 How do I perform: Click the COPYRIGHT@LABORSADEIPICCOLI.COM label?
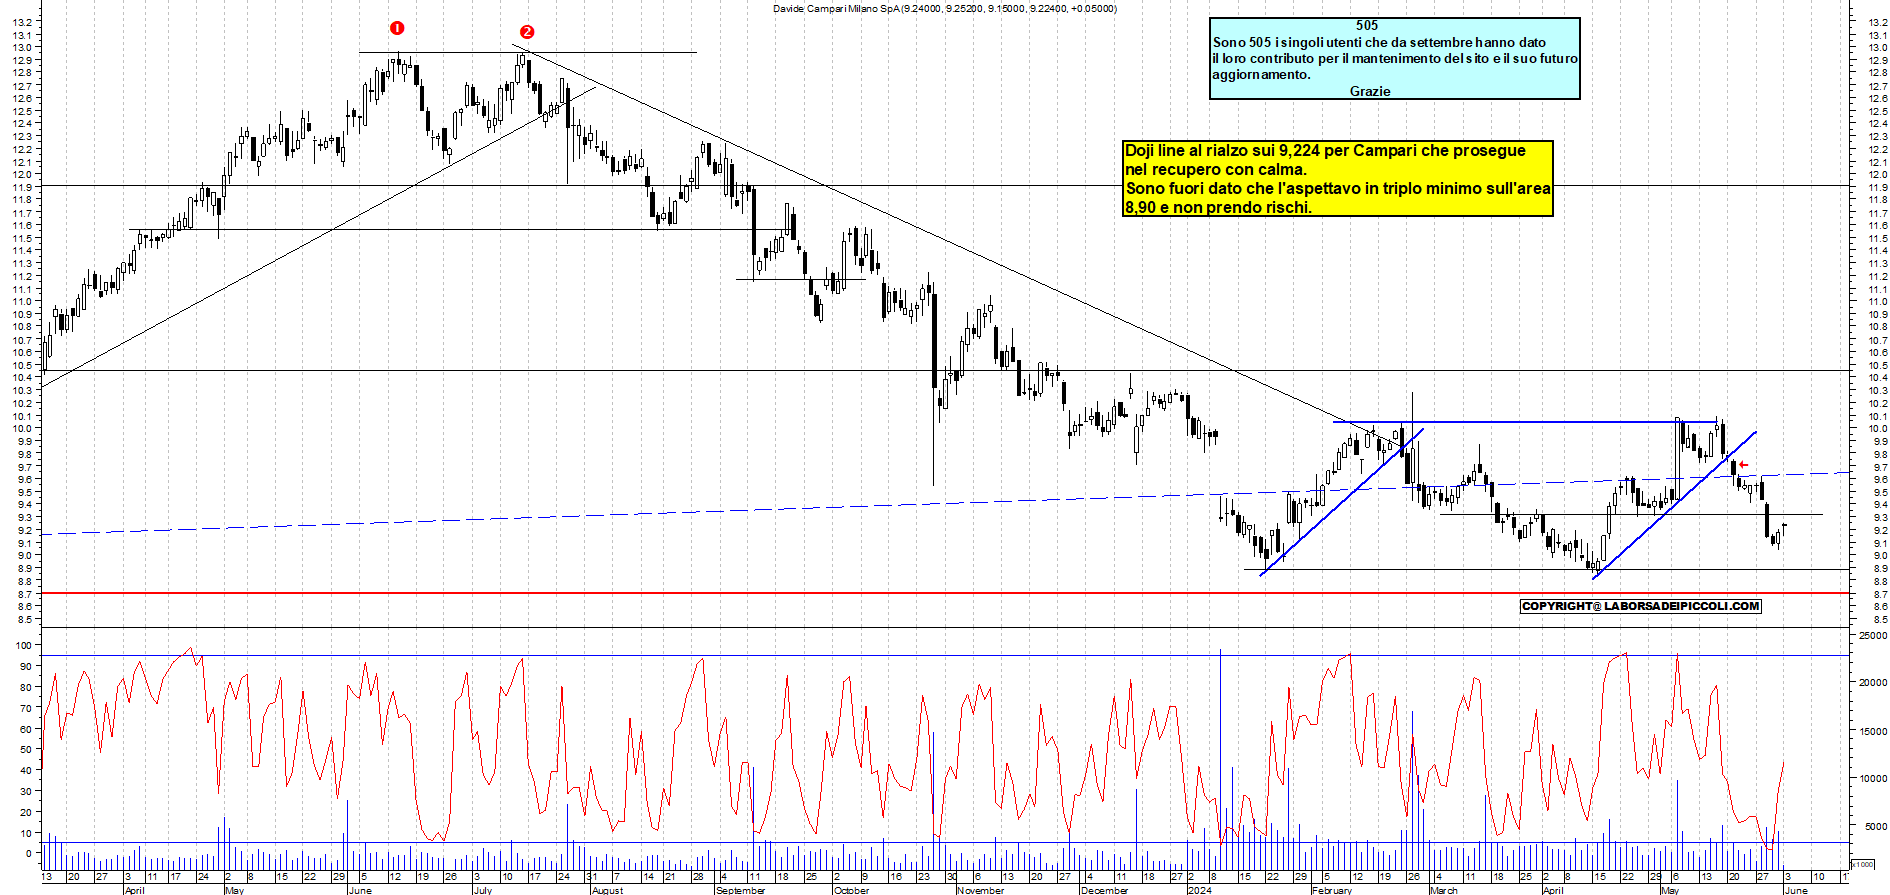click(x=1640, y=606)
